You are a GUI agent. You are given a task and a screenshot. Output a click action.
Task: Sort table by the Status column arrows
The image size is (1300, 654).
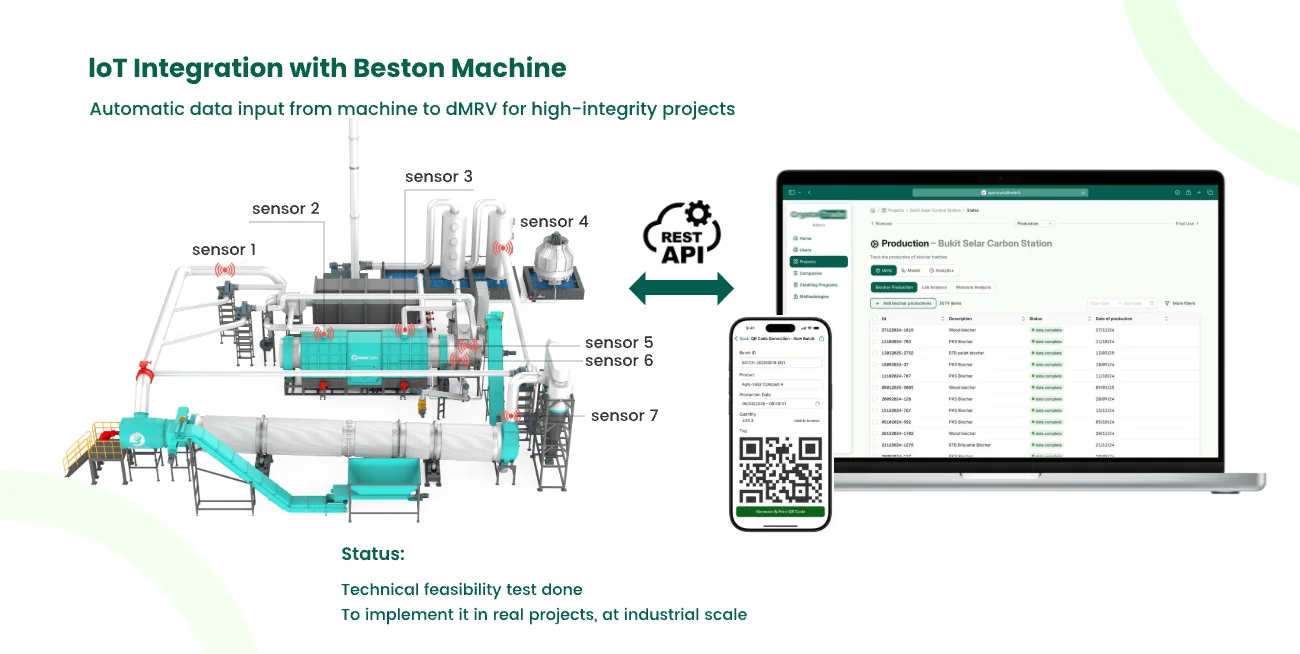point(1089,318)
